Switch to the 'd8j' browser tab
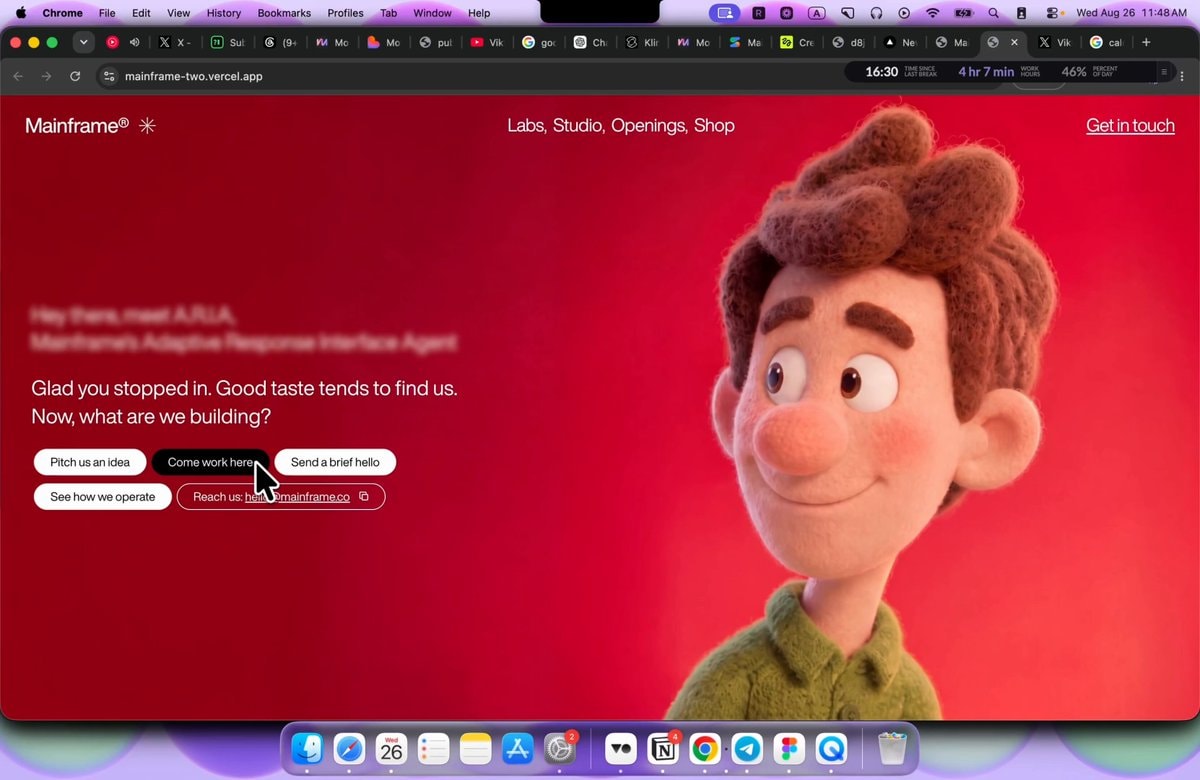This screenshot has width=1200, height=780. point(850,42)
